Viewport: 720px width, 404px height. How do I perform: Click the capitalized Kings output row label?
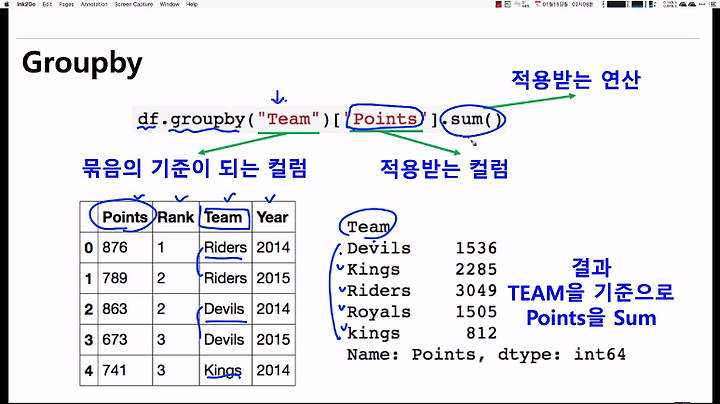pos(373,269)
